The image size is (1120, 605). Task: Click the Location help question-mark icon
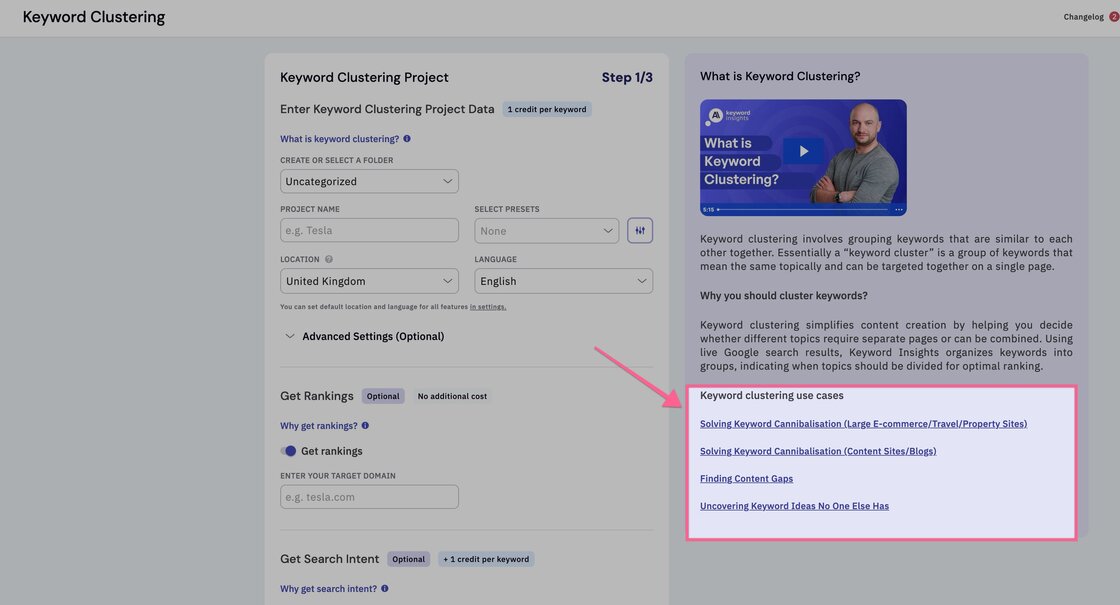click(329, 259)
